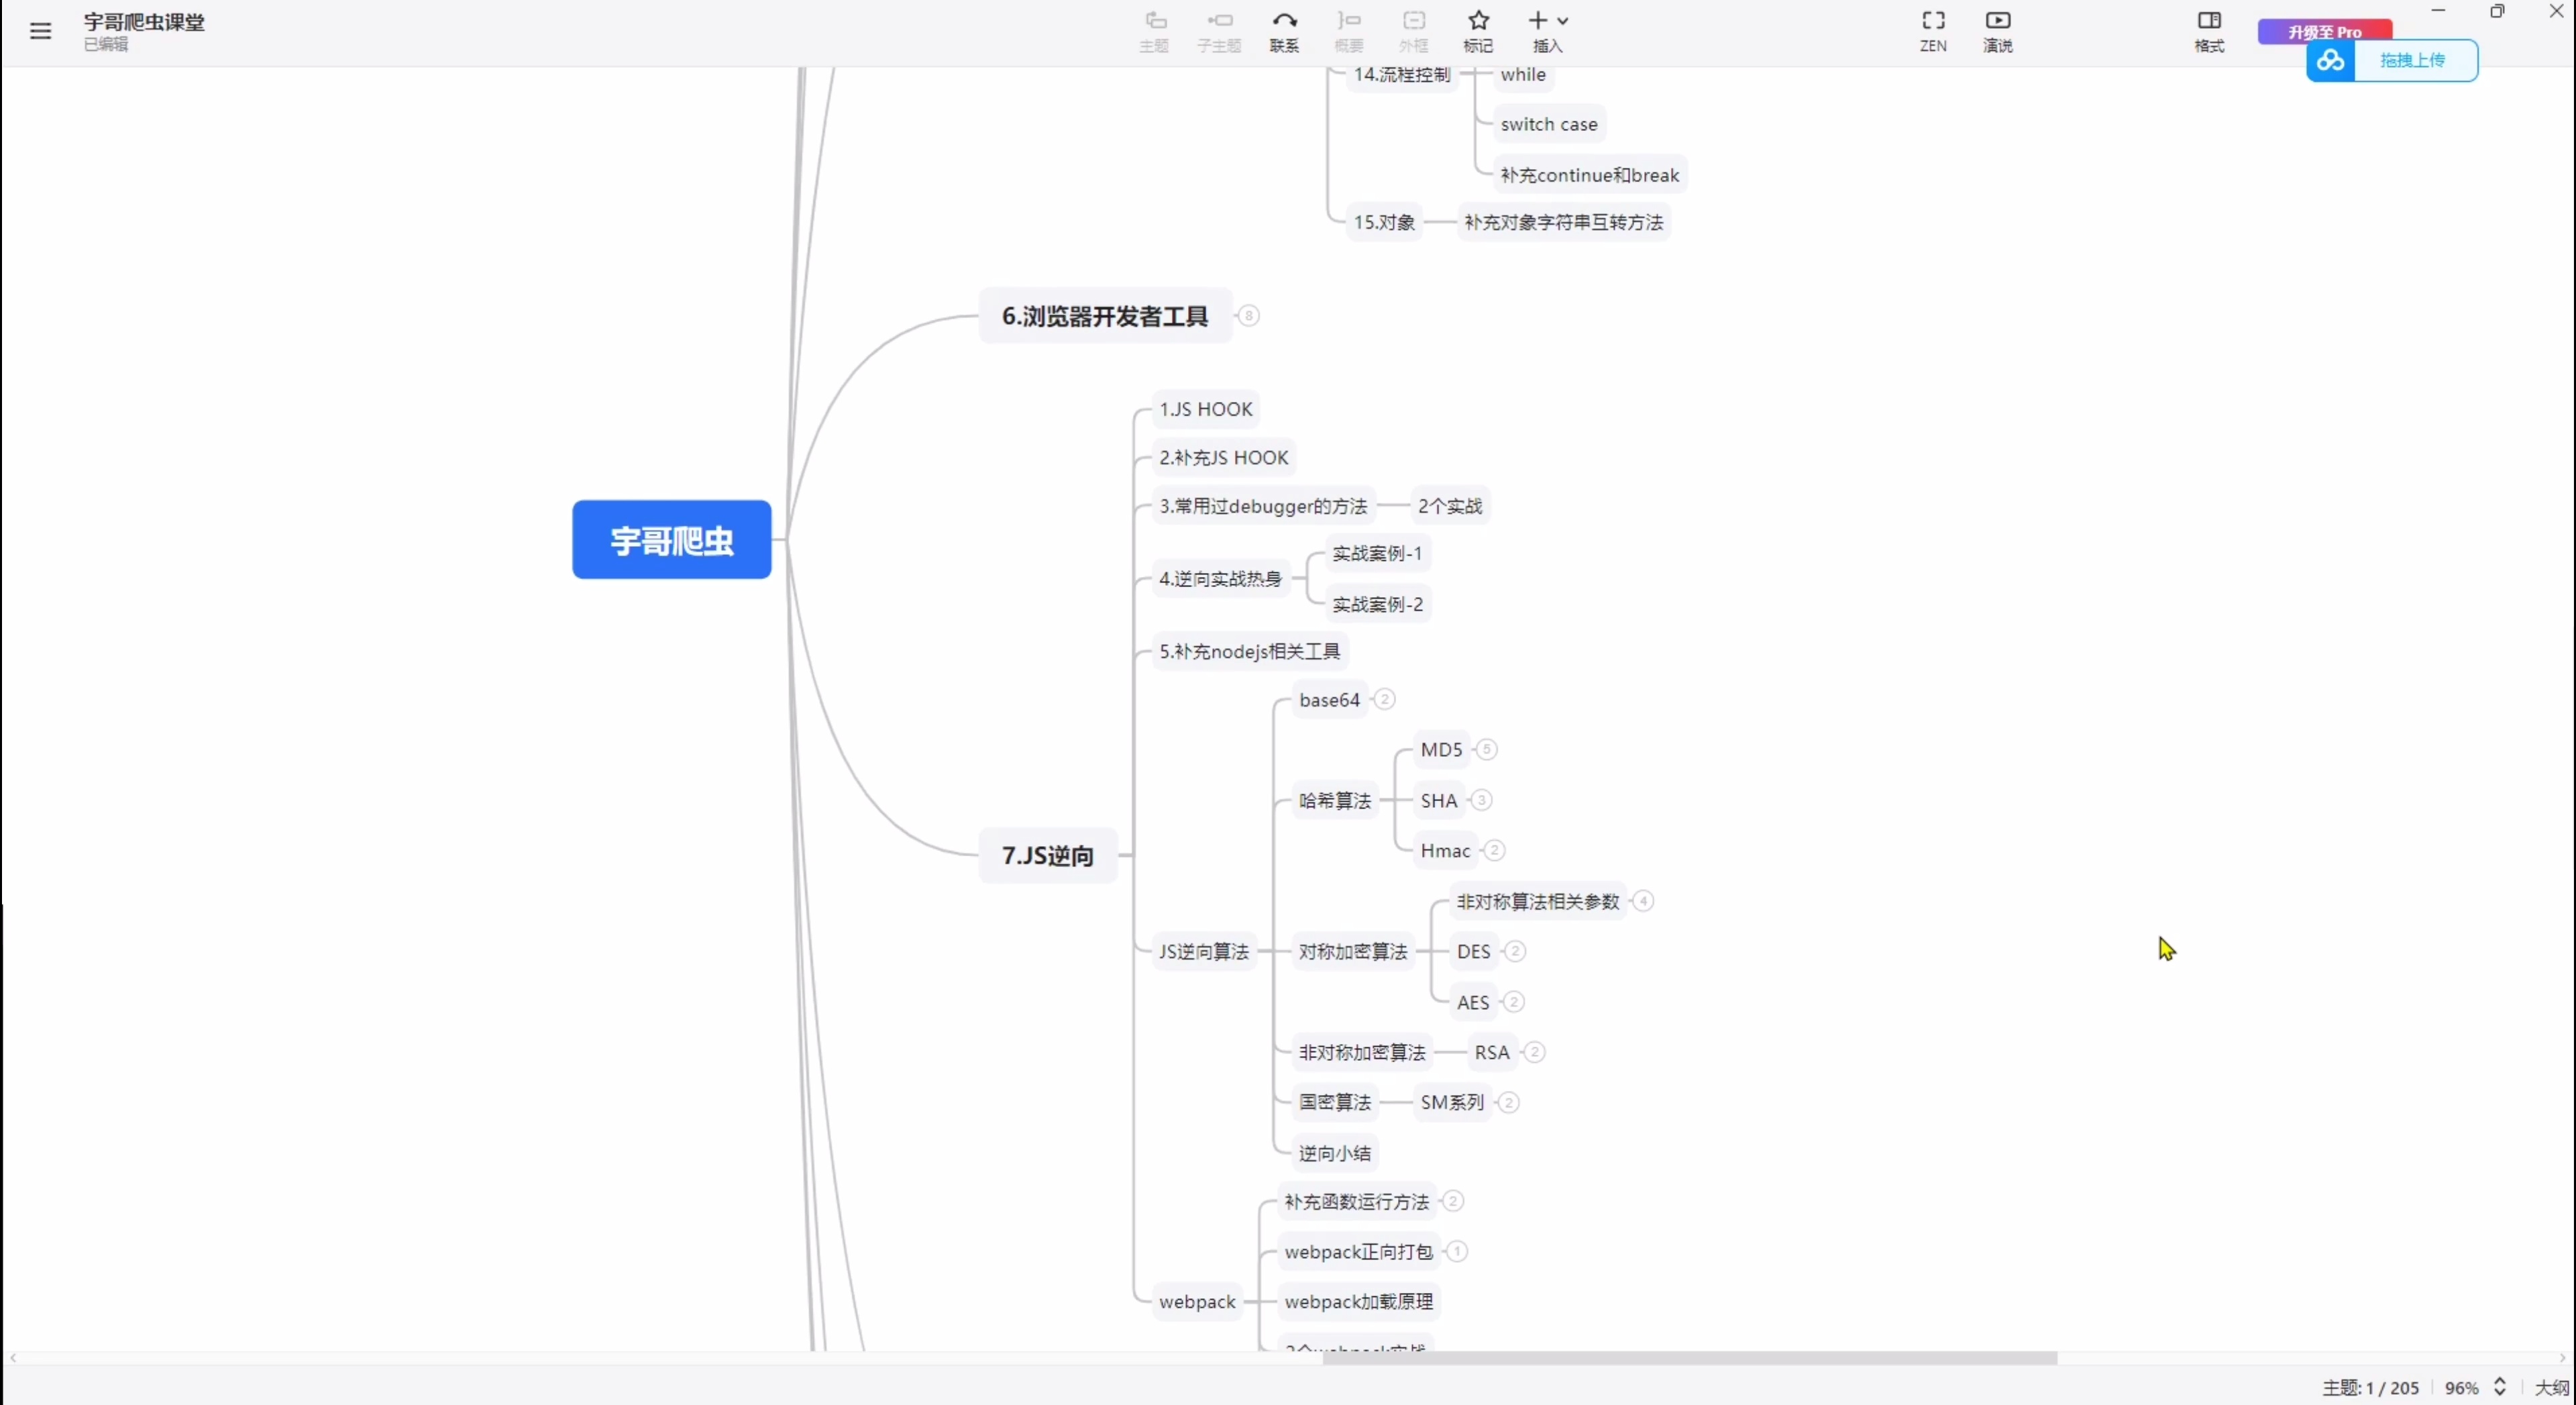Toggle AES node's child visibility badge
This screenshot has height=1405, width=2576.
[1513, 1001]
